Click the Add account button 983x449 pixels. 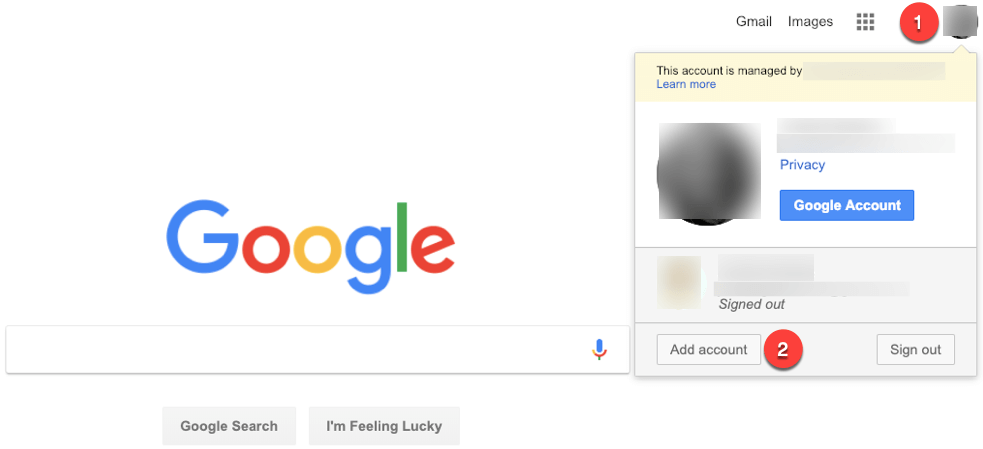708,349
